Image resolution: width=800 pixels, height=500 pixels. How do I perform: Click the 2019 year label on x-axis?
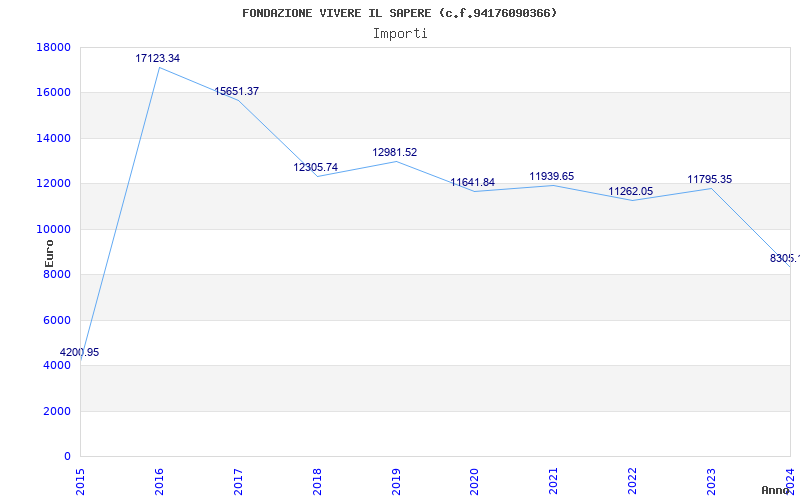point(395,480)
